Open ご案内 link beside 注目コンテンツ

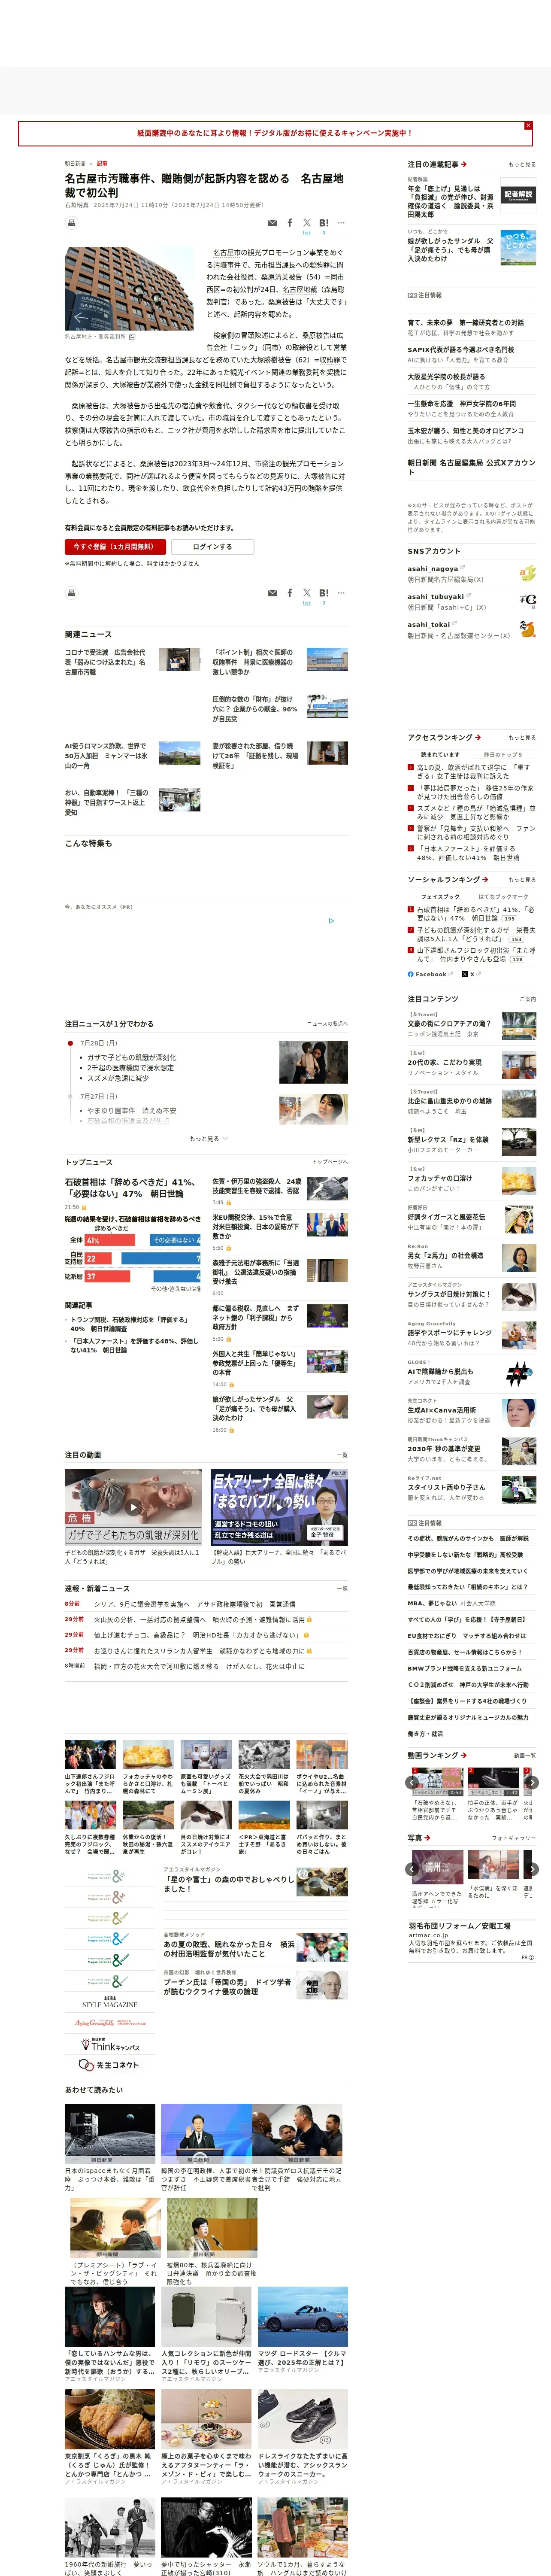[528, 999]
